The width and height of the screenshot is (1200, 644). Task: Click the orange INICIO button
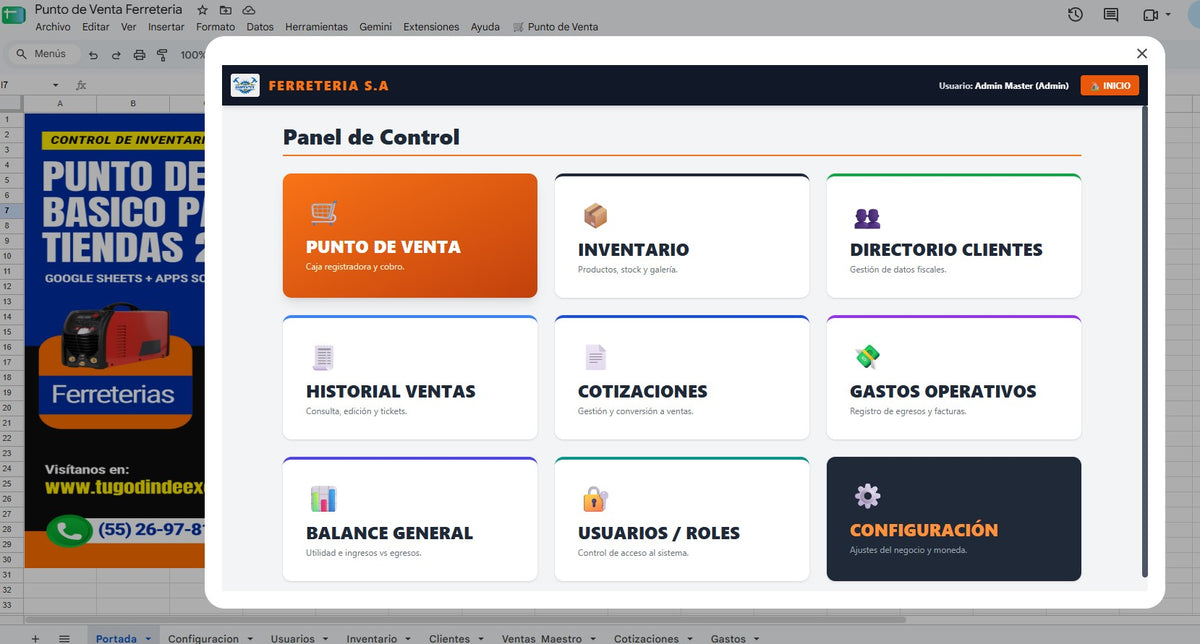coord(1109,86)
